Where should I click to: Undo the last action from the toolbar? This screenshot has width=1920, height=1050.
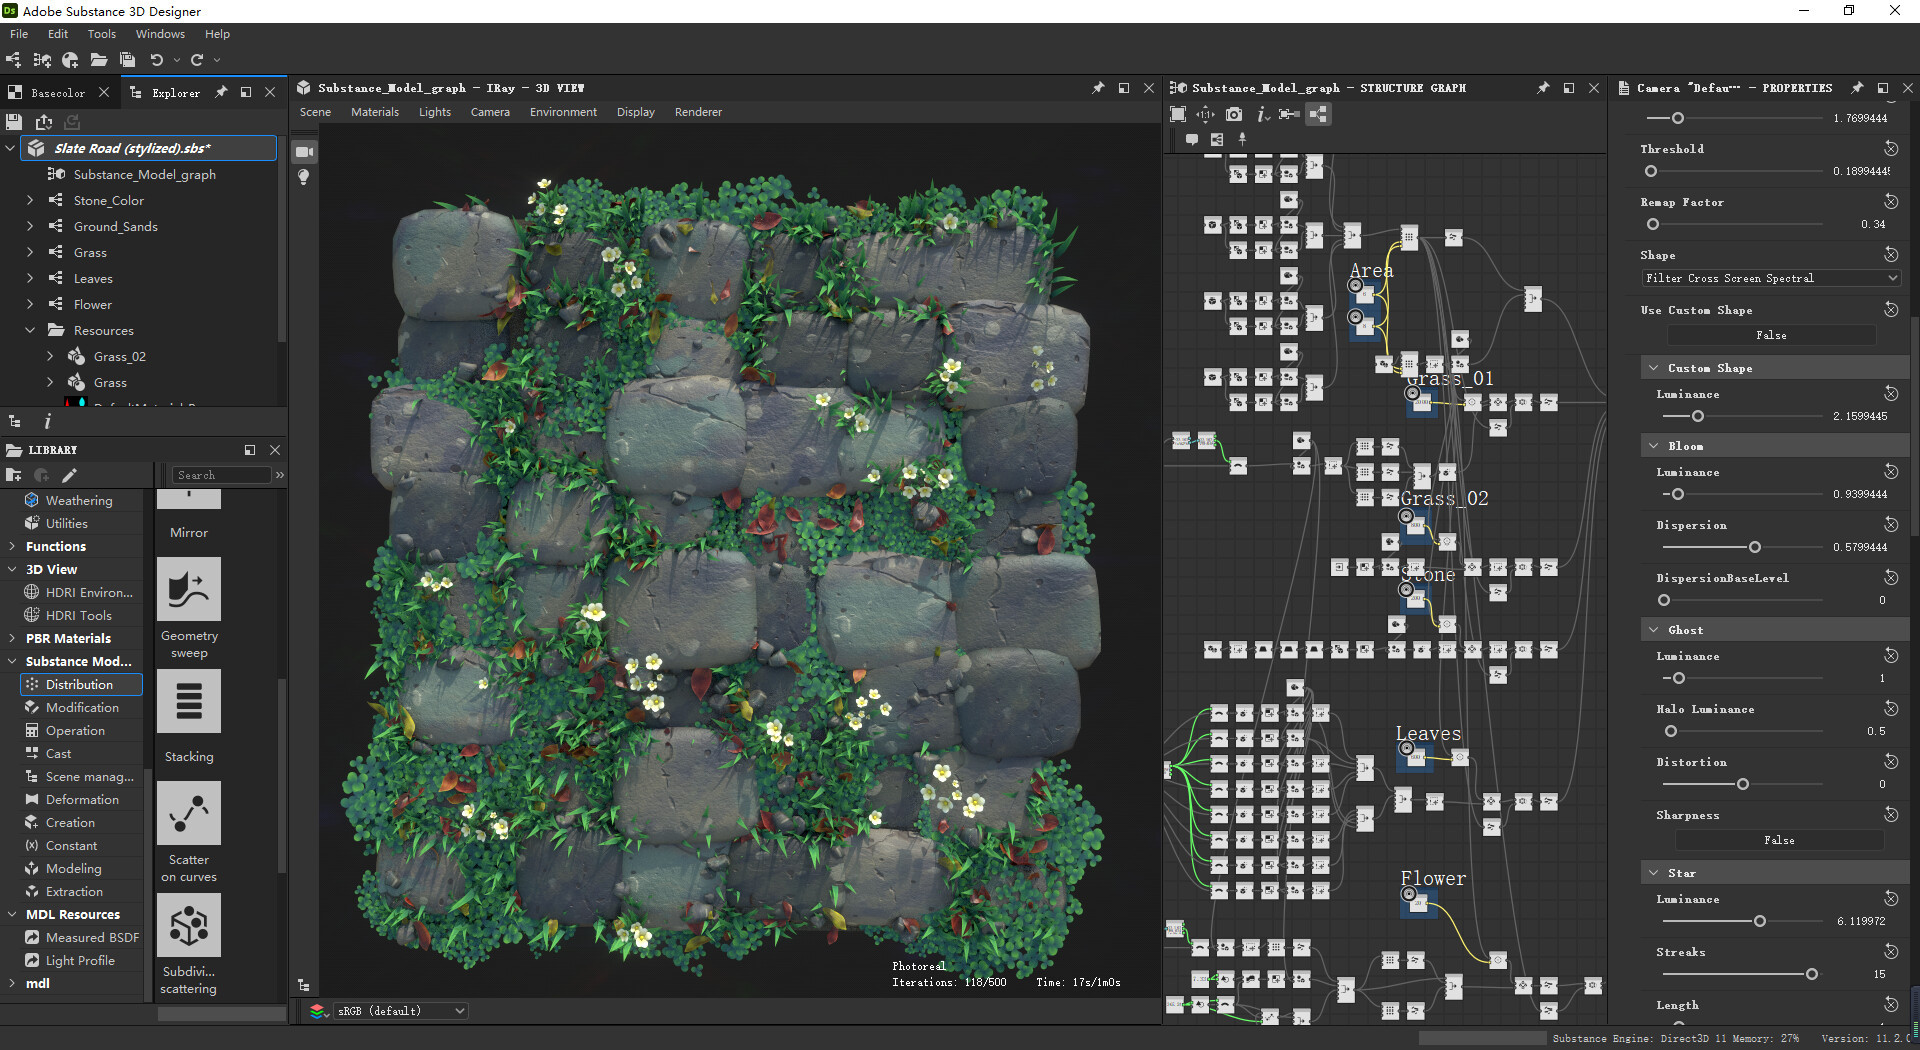[158, 59]
